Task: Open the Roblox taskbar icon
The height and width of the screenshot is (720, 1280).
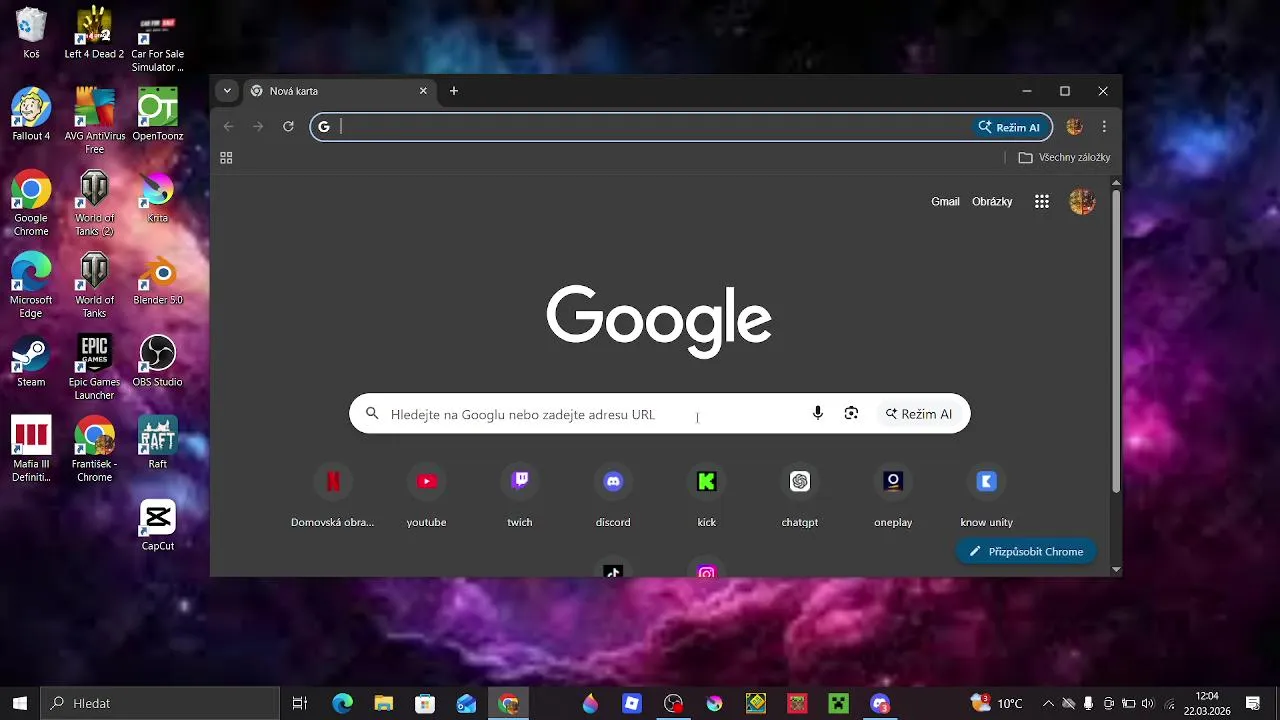Action: point(632,703)
